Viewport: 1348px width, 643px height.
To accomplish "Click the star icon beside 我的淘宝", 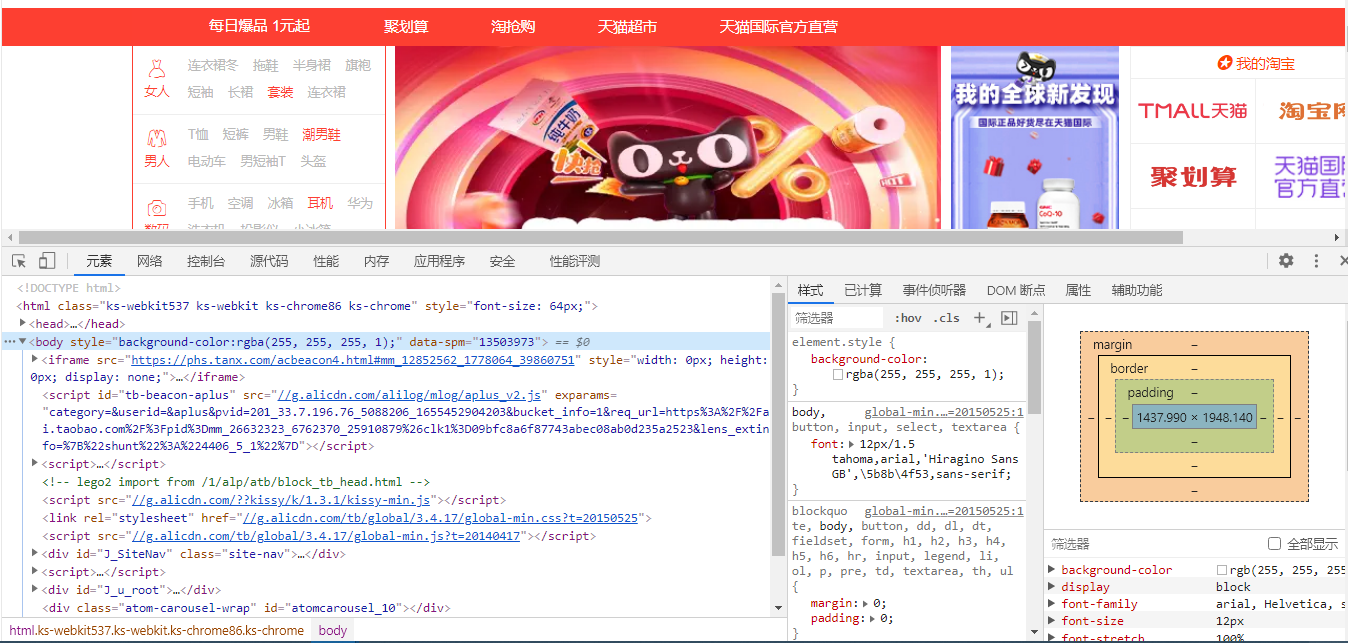I will pos(1224,63).
